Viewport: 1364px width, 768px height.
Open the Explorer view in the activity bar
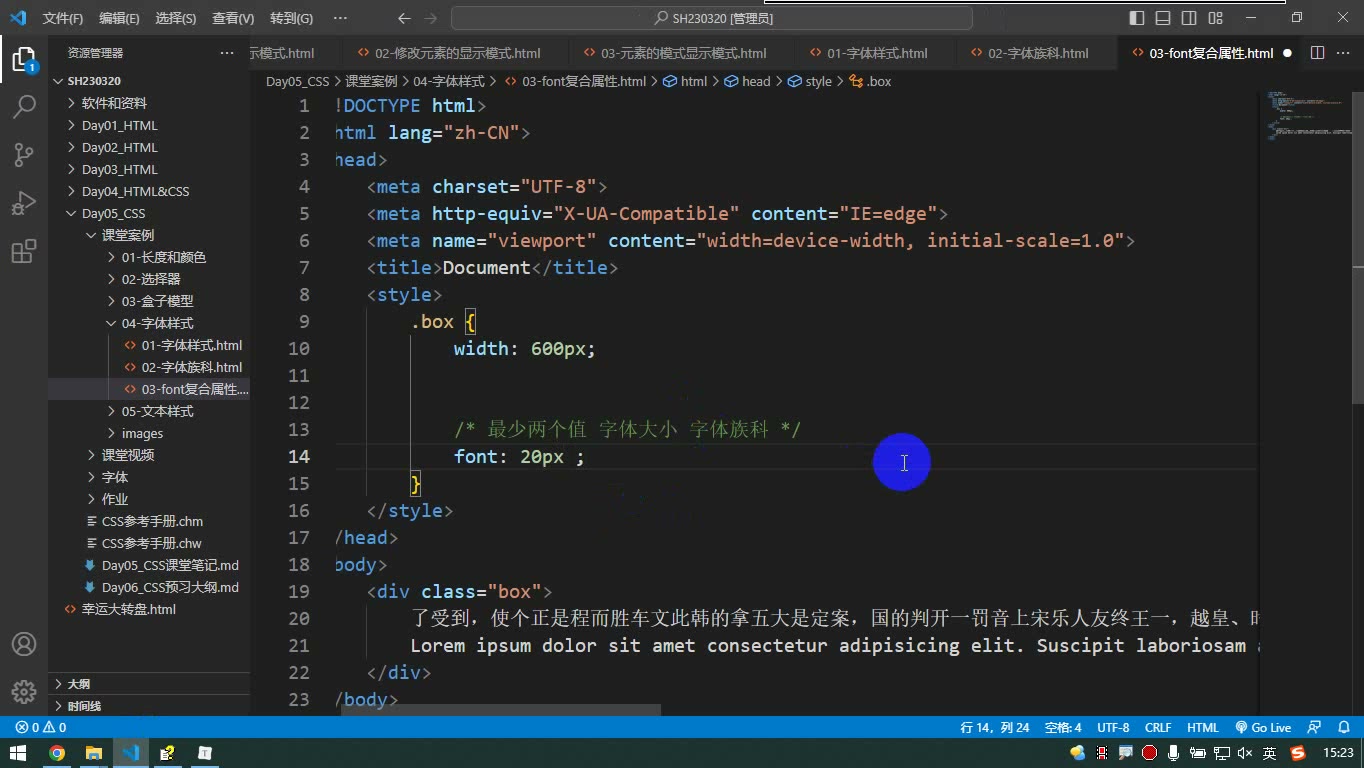coord(23,59)
